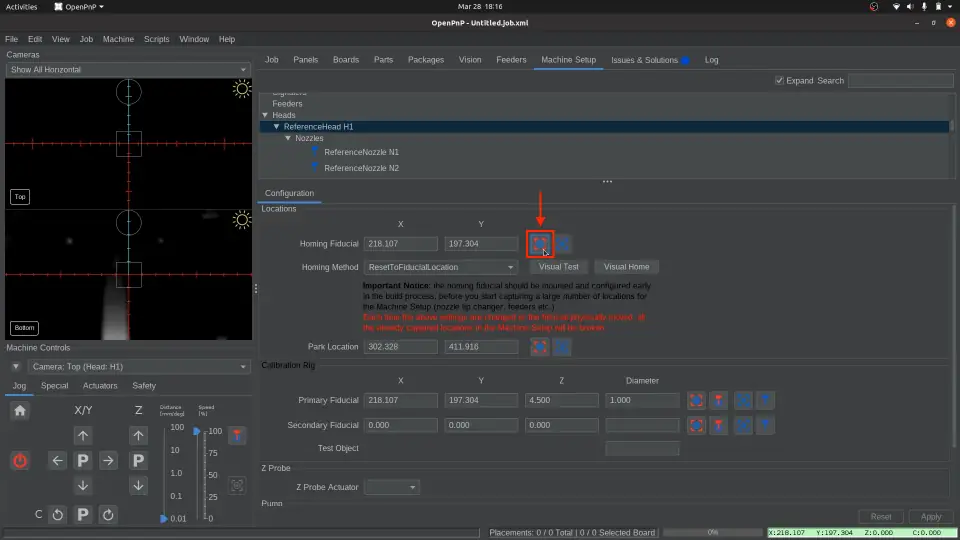The width and height of the screenshot is (960, 540).
Task: Rotate C axis clockwise
Action: coord(108,515)
